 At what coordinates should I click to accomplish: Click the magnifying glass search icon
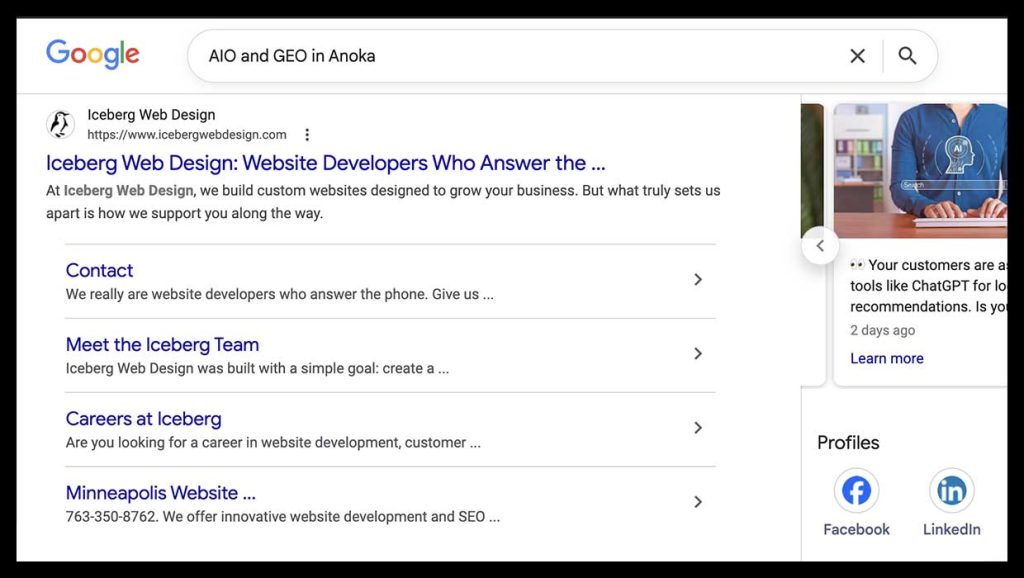(x=907, y=56)
